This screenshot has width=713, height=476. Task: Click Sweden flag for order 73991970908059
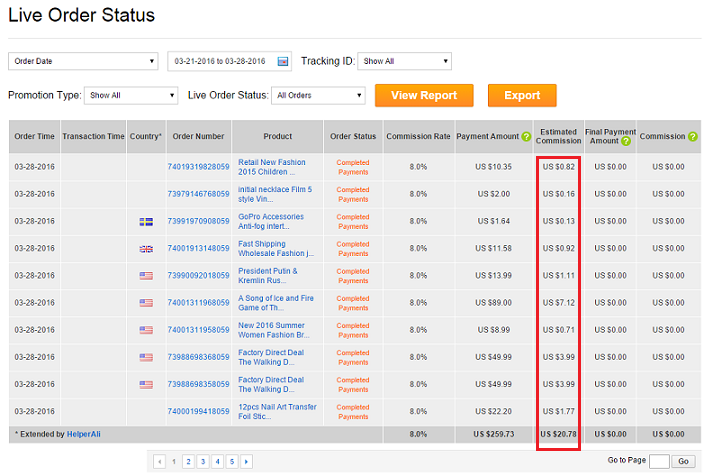146,222
